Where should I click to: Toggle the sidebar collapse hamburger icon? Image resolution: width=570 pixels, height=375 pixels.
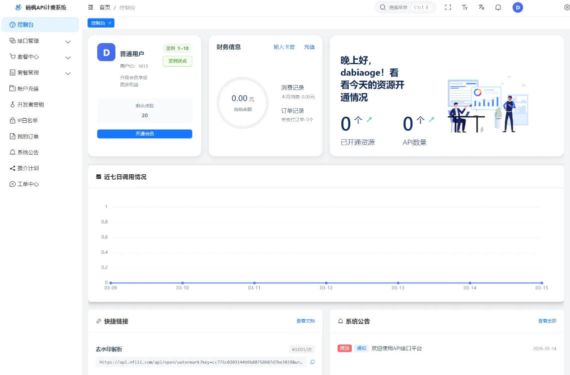pos(91,7)
